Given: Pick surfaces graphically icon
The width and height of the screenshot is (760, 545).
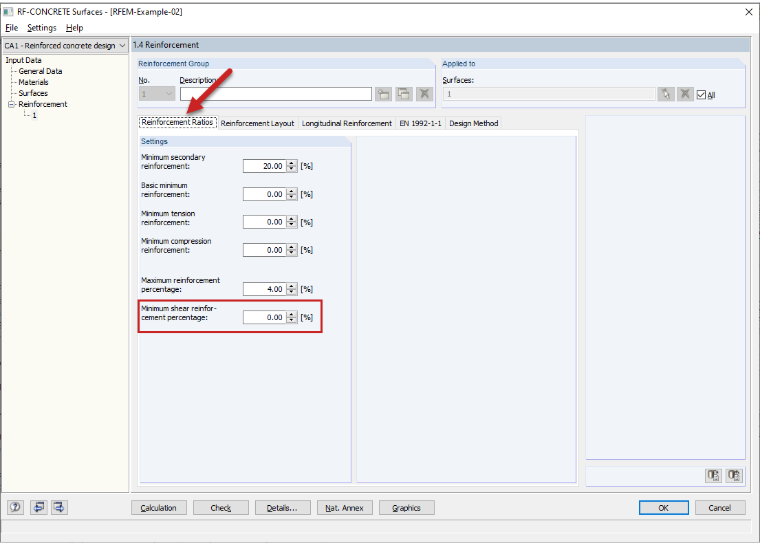Looking at the screenshot, I should [x=666, y=94].
